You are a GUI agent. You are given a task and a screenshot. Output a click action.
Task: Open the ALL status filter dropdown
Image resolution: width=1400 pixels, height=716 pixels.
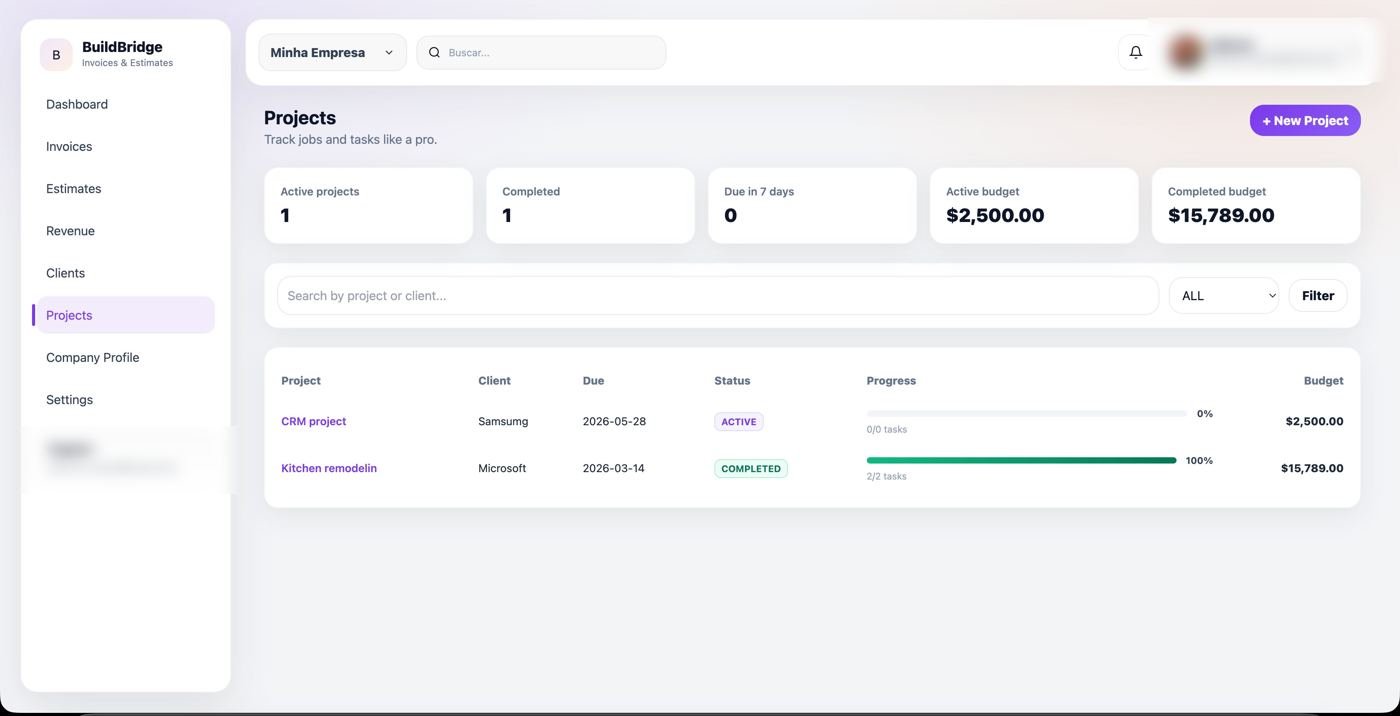coord(1223,295)
